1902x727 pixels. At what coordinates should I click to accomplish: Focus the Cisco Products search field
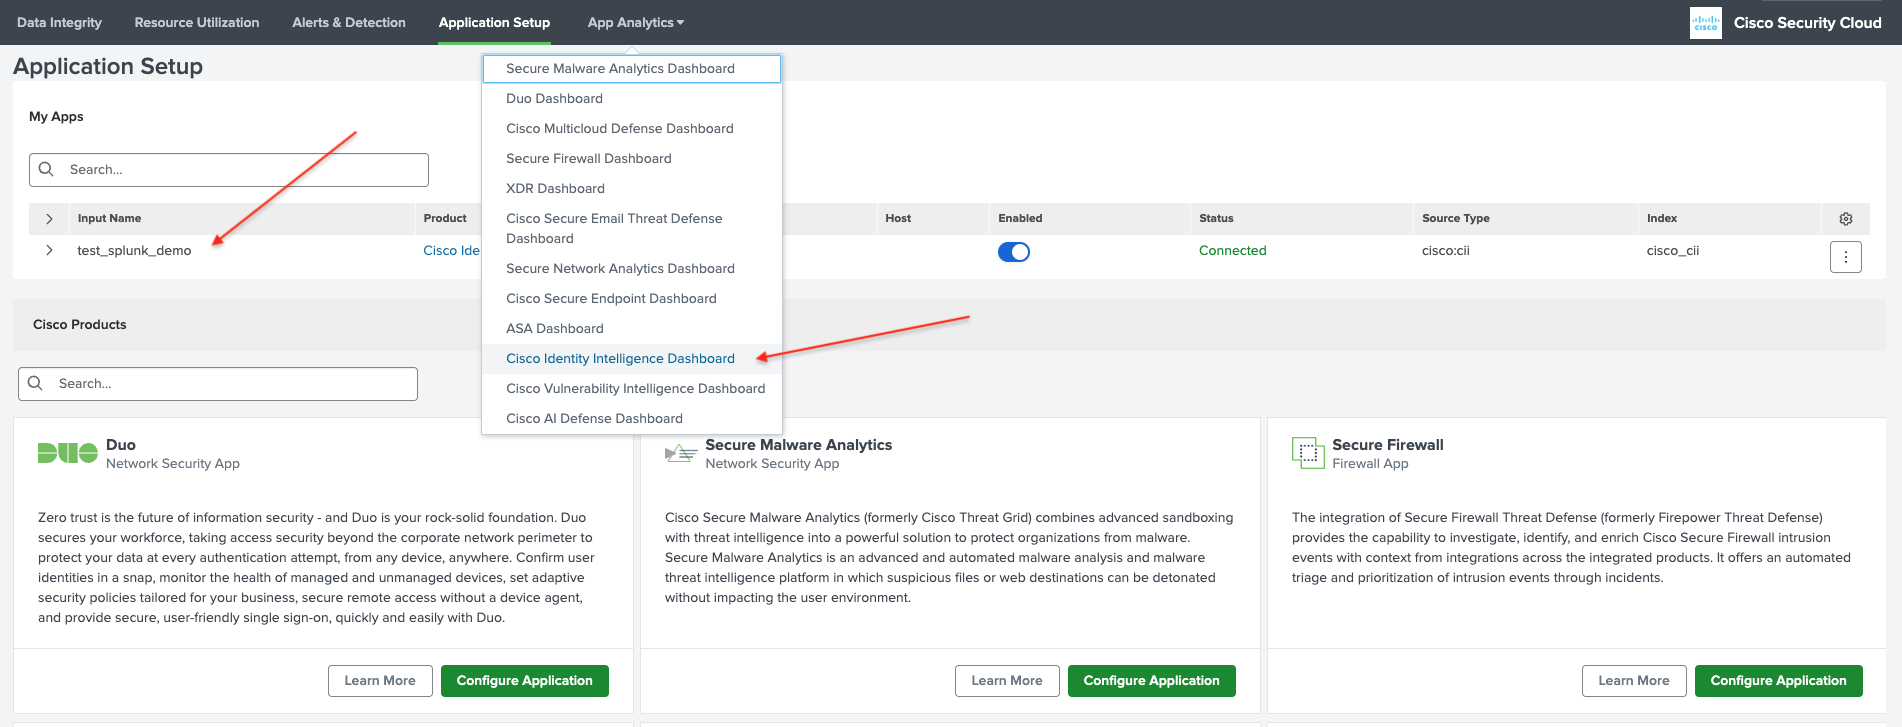click(230, 384)
